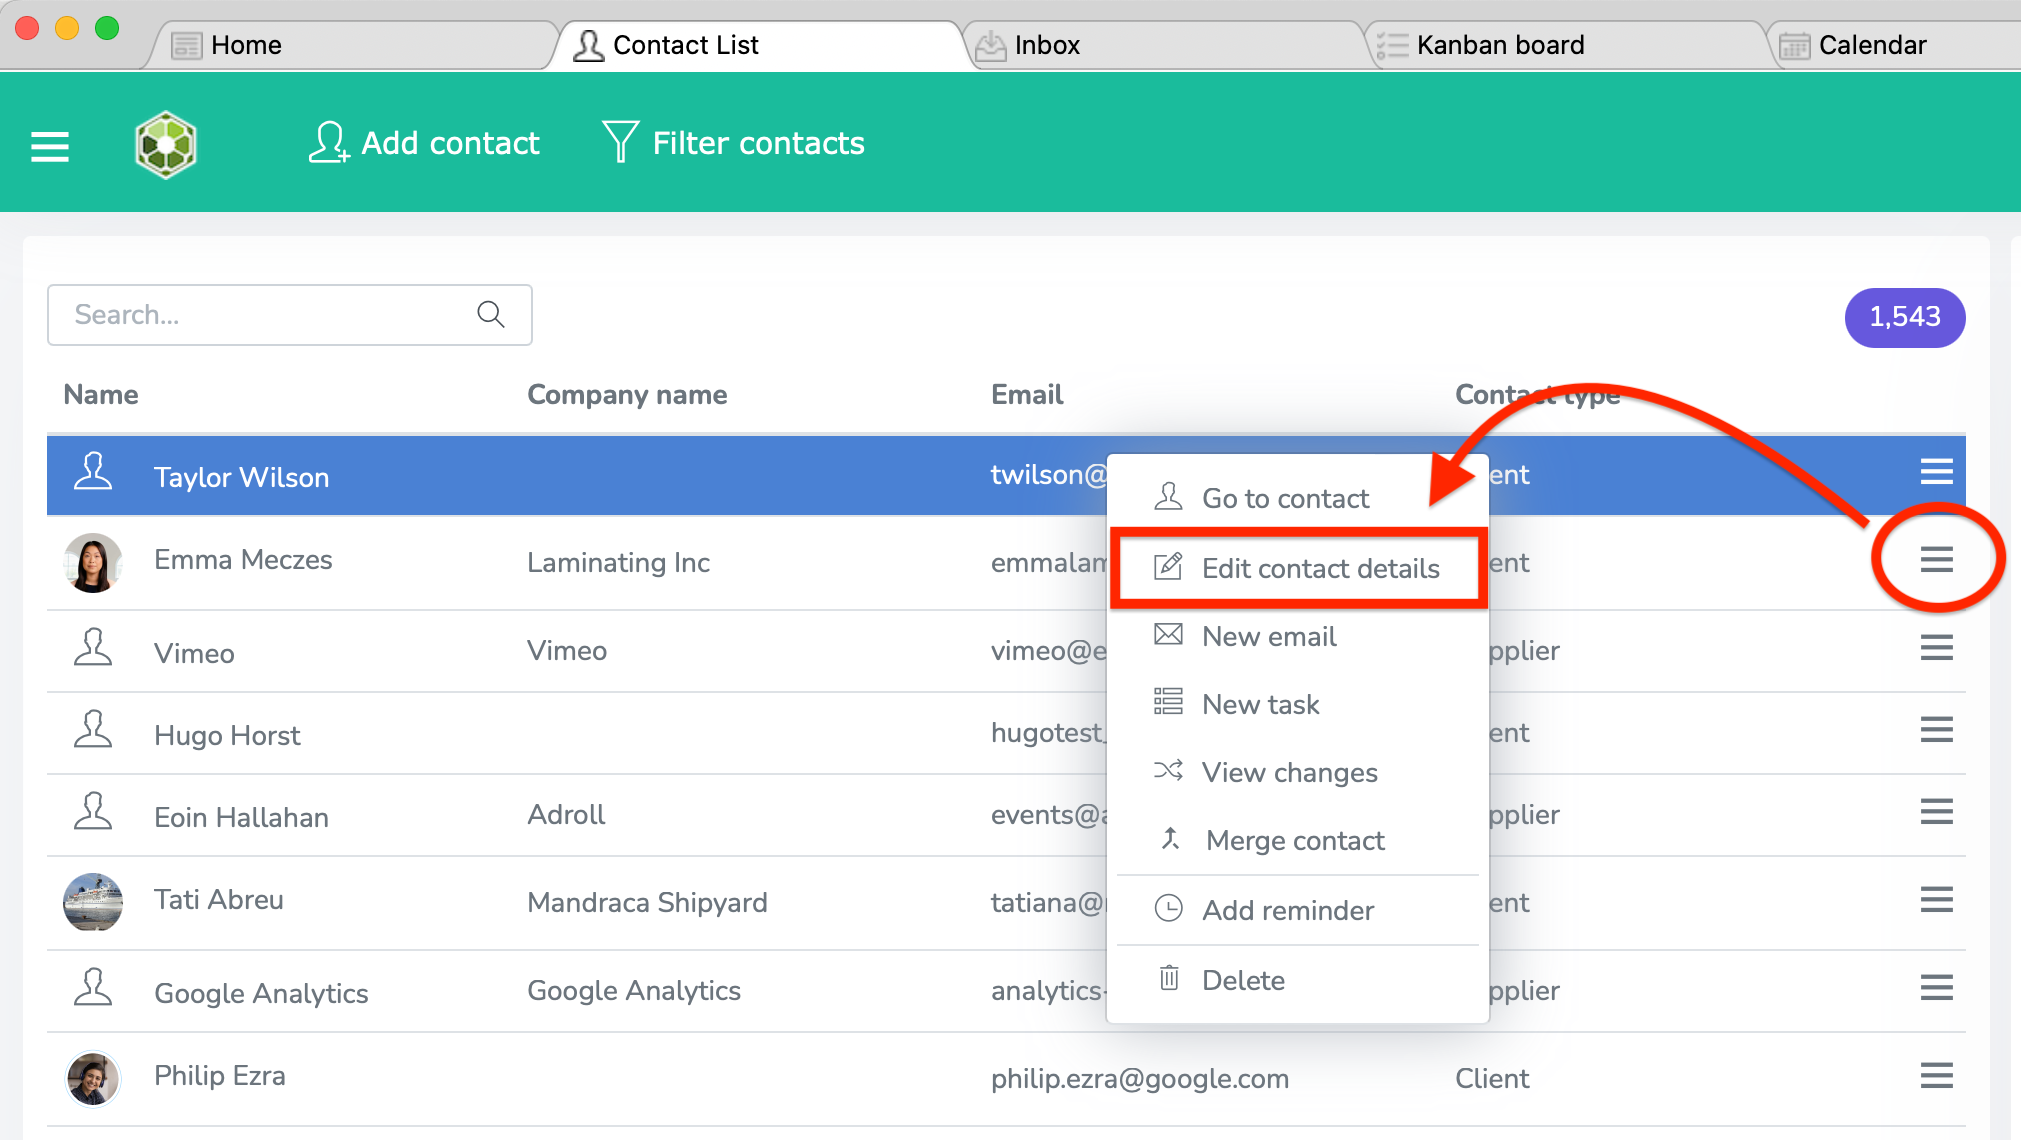Click Tati Abreu's ship avatar thumbnail
The image size is (2021, 1140).
coord(93,901)
